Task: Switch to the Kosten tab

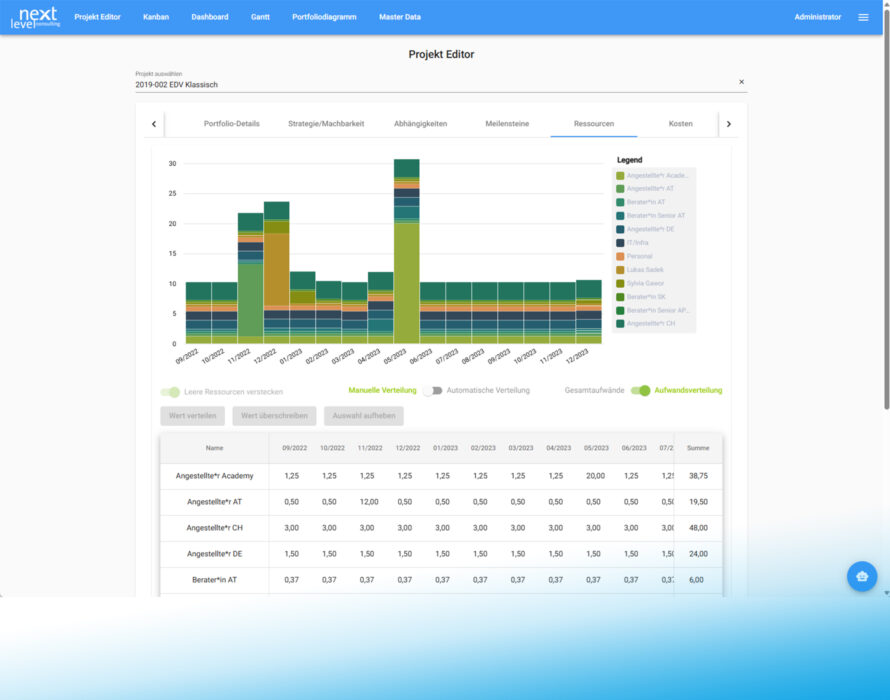Action: (680, 124)
